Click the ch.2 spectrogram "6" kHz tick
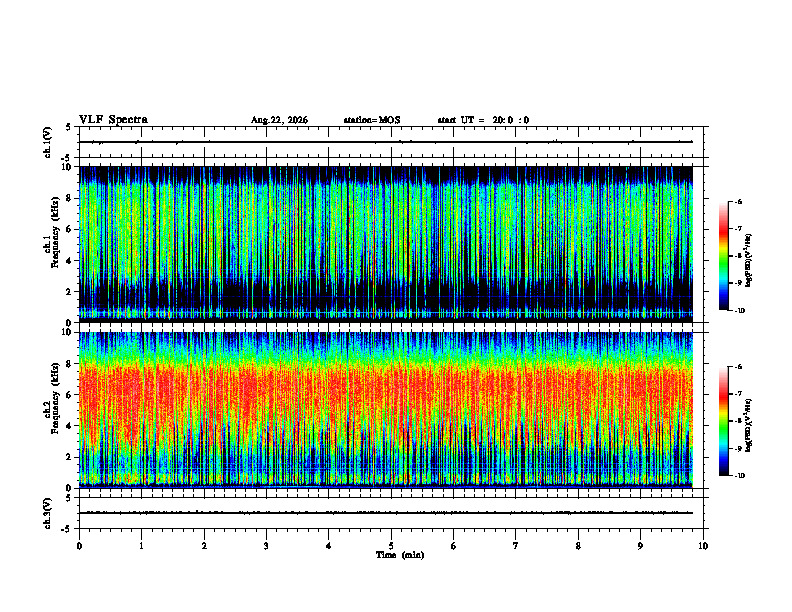Image resolution: width=792 pixels, height=612 pixels. [70, 394]
